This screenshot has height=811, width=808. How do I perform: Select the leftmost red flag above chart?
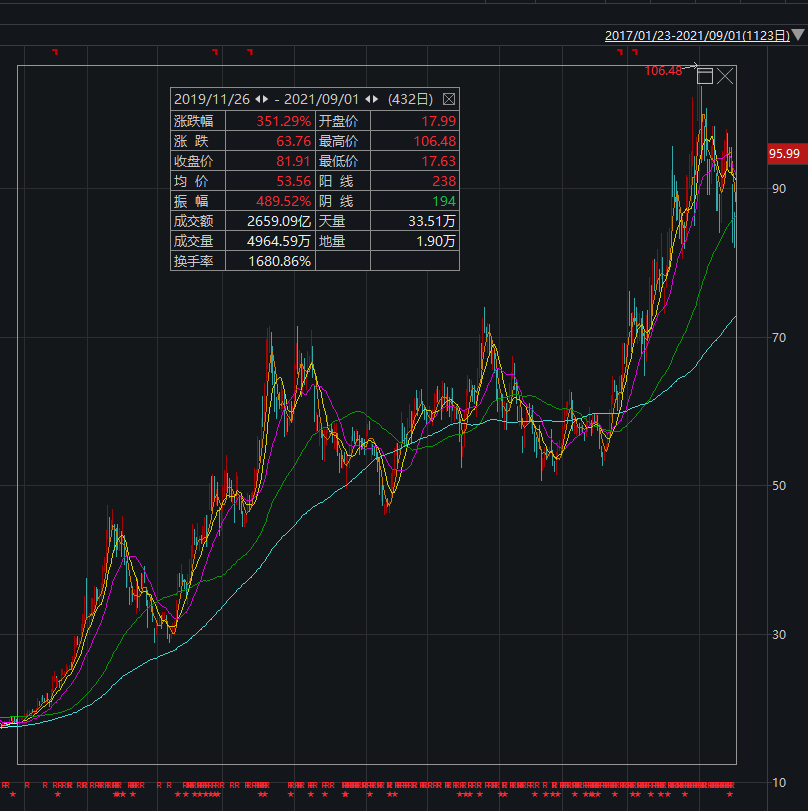pos(55,52)
